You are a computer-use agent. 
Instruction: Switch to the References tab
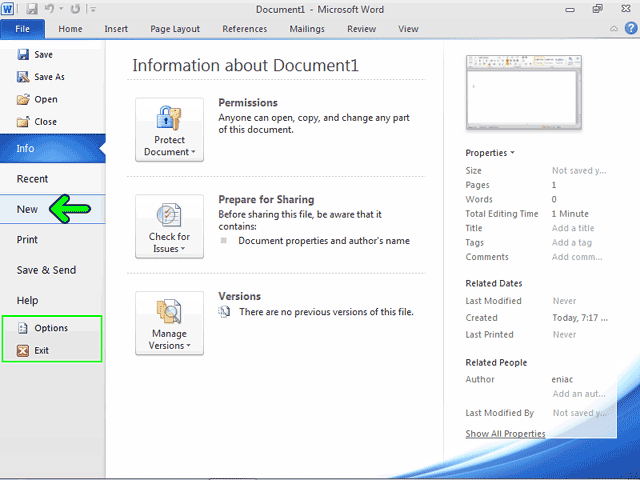click(244, 29)
